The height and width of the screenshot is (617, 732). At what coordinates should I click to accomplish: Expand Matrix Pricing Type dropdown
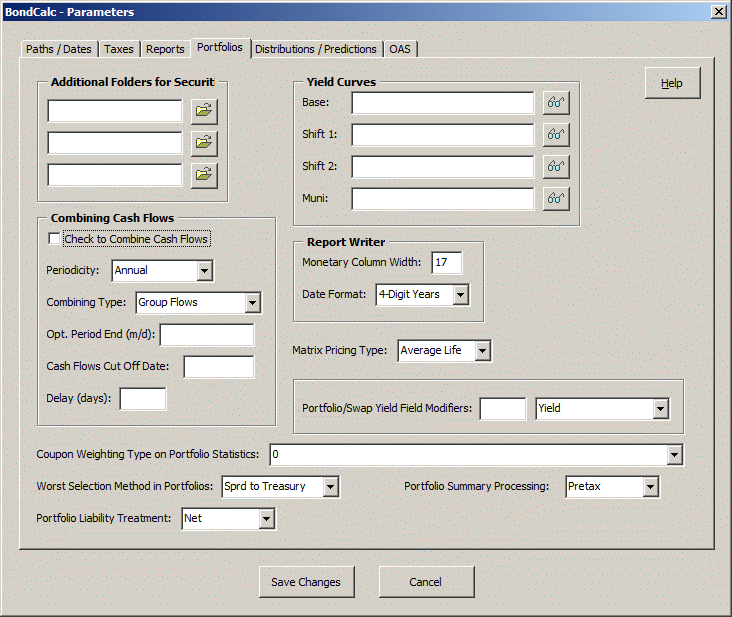click(x=482, y=351)
